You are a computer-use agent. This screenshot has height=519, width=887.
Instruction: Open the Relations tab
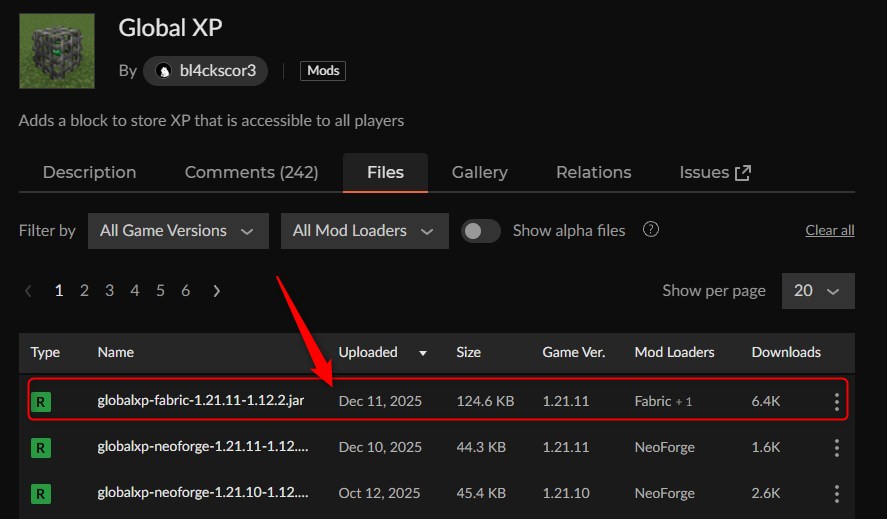tap(593, 173)
